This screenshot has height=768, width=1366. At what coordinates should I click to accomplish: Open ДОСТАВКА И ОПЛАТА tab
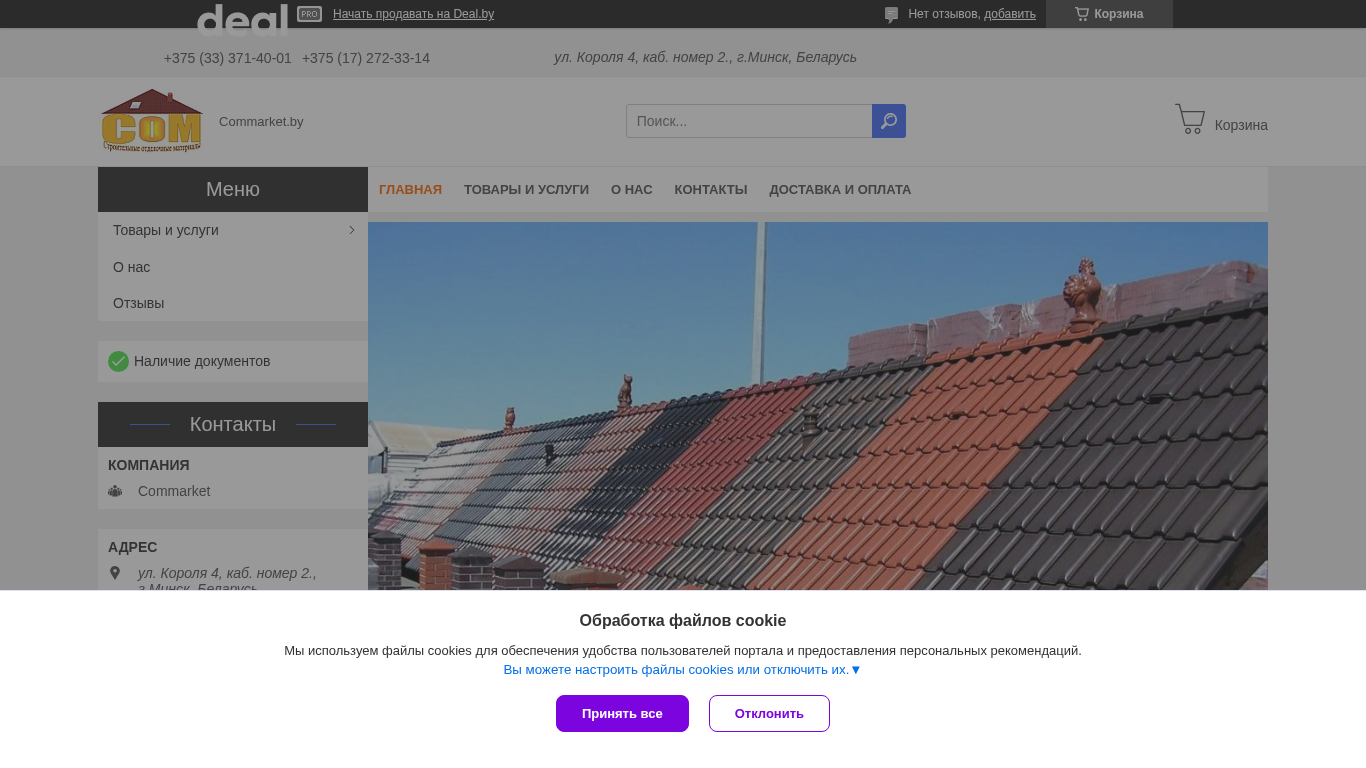[840, 190]
